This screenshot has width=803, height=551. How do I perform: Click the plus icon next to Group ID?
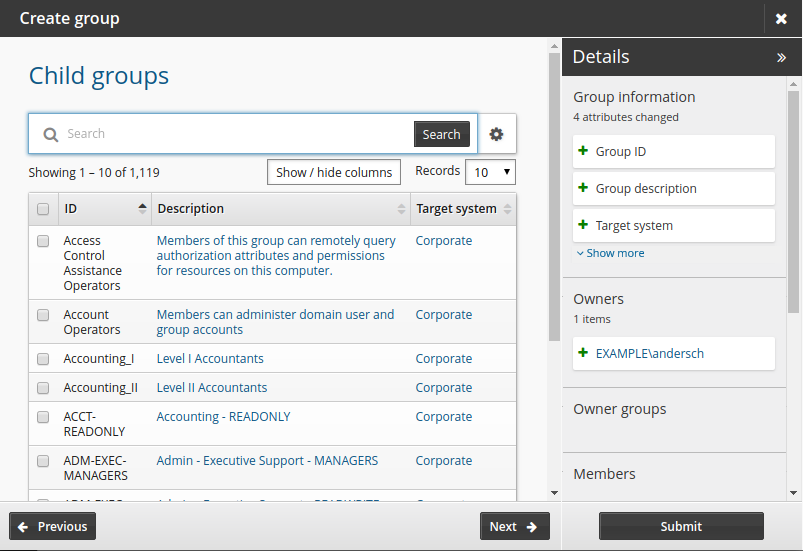click(583, 152)
